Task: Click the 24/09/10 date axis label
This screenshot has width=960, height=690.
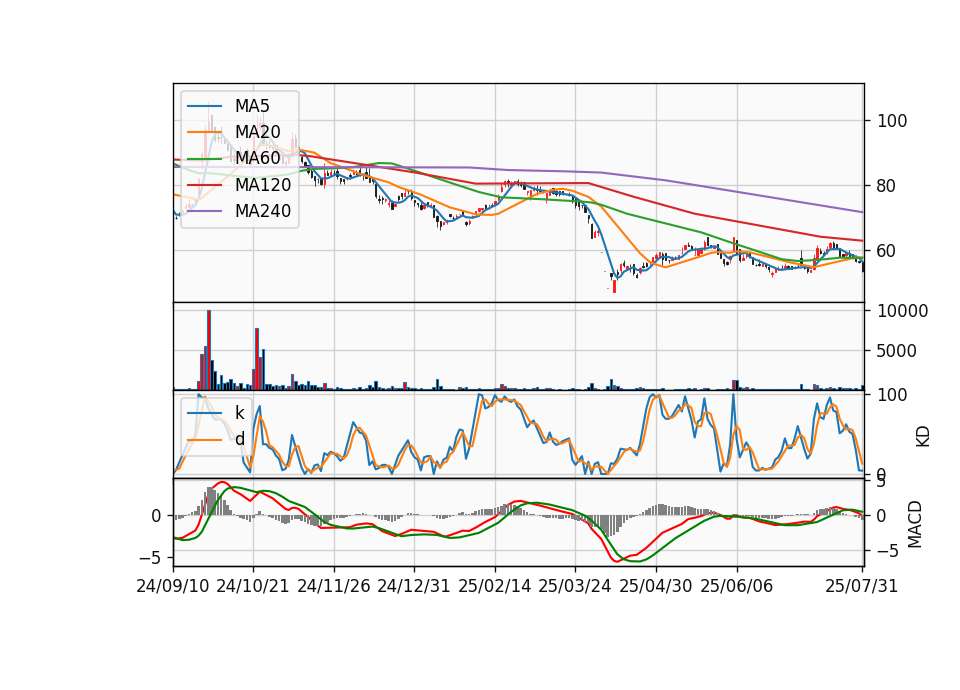Action: click(x=173, y=586)
